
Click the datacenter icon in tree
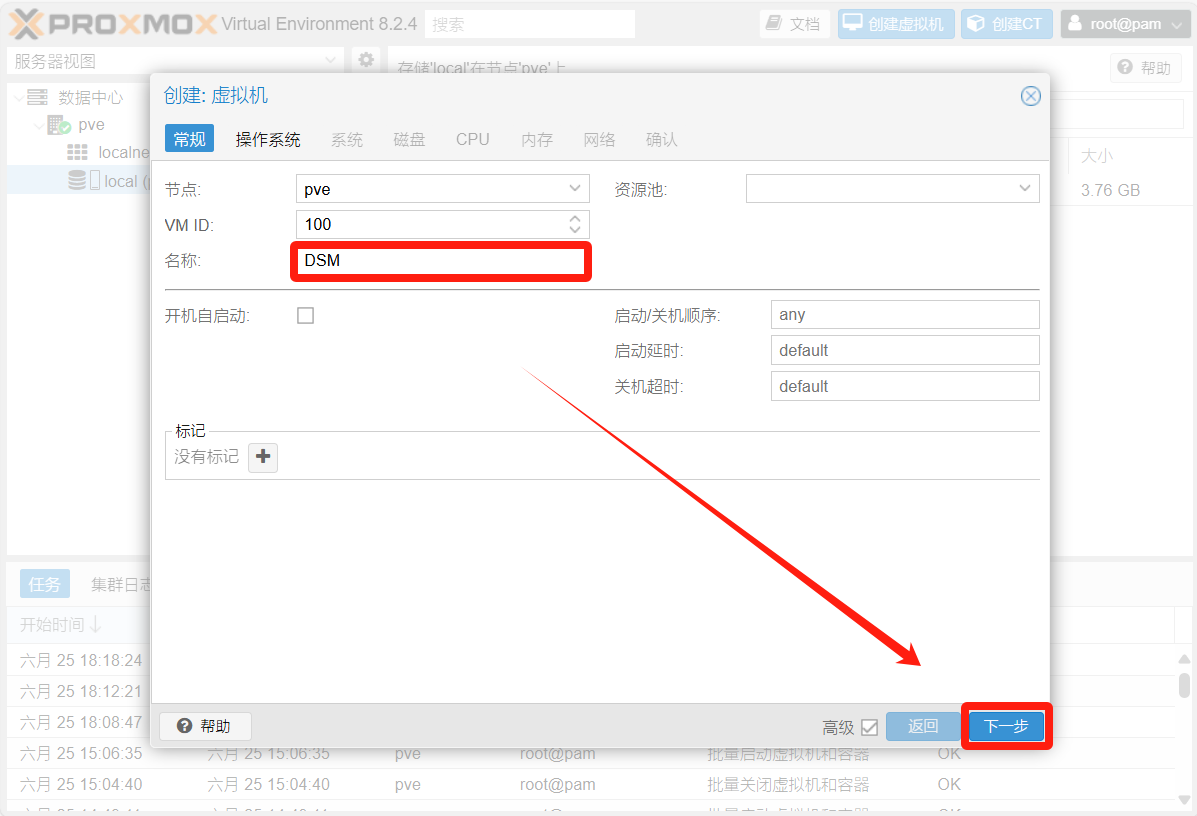coord(38,97)
